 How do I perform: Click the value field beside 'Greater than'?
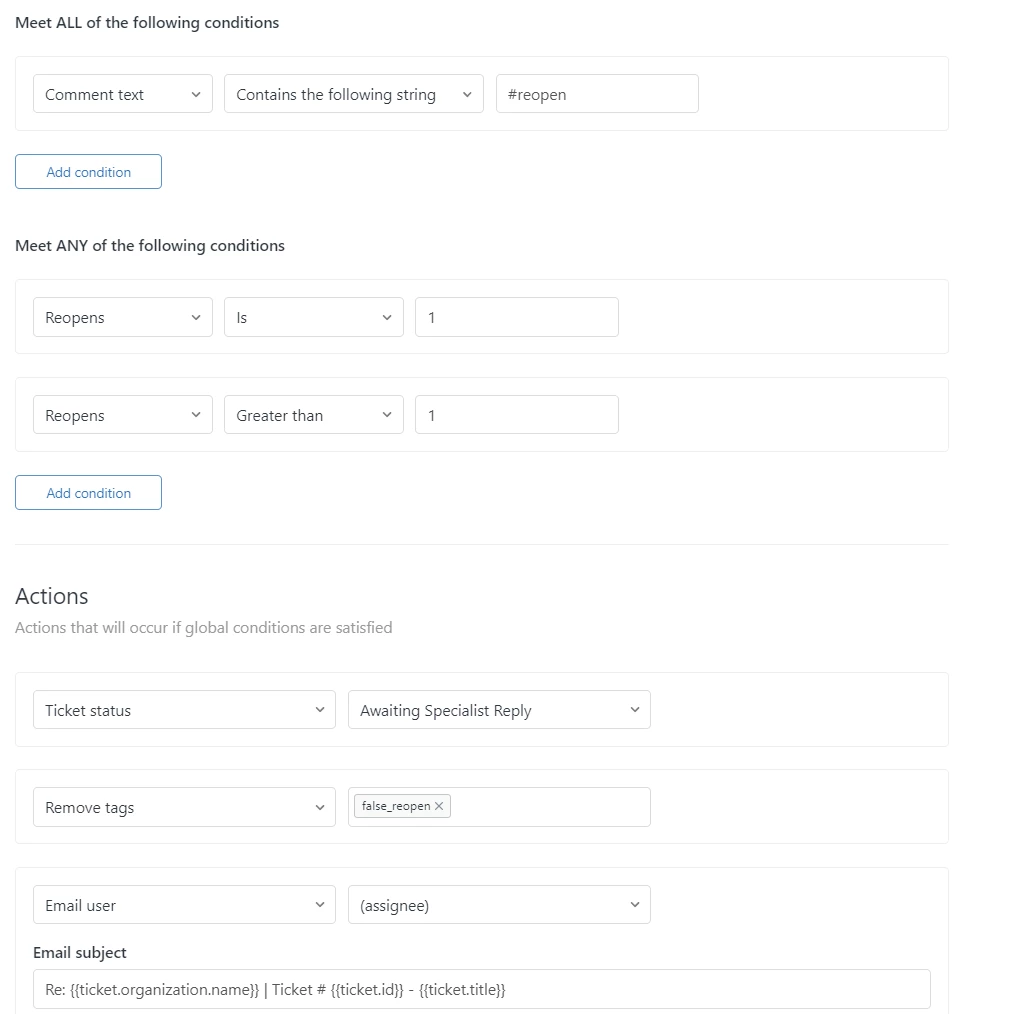click(516, 415)
